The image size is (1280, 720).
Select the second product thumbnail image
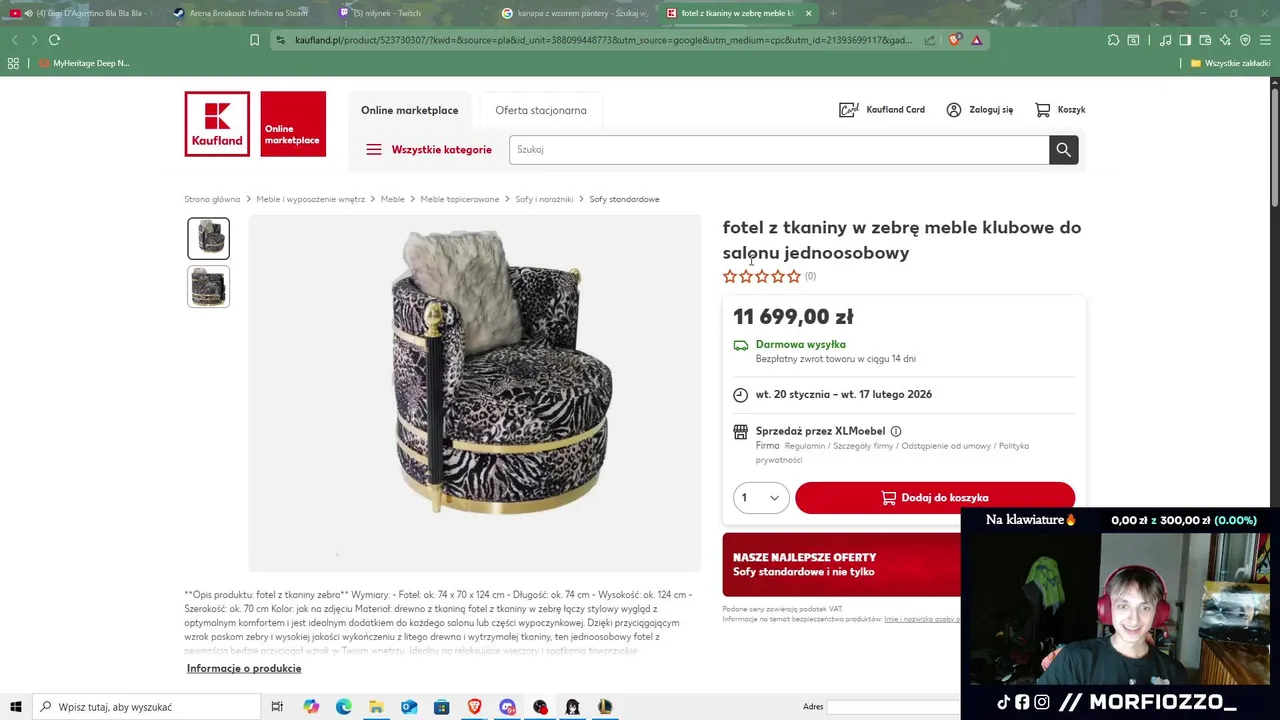209,287
